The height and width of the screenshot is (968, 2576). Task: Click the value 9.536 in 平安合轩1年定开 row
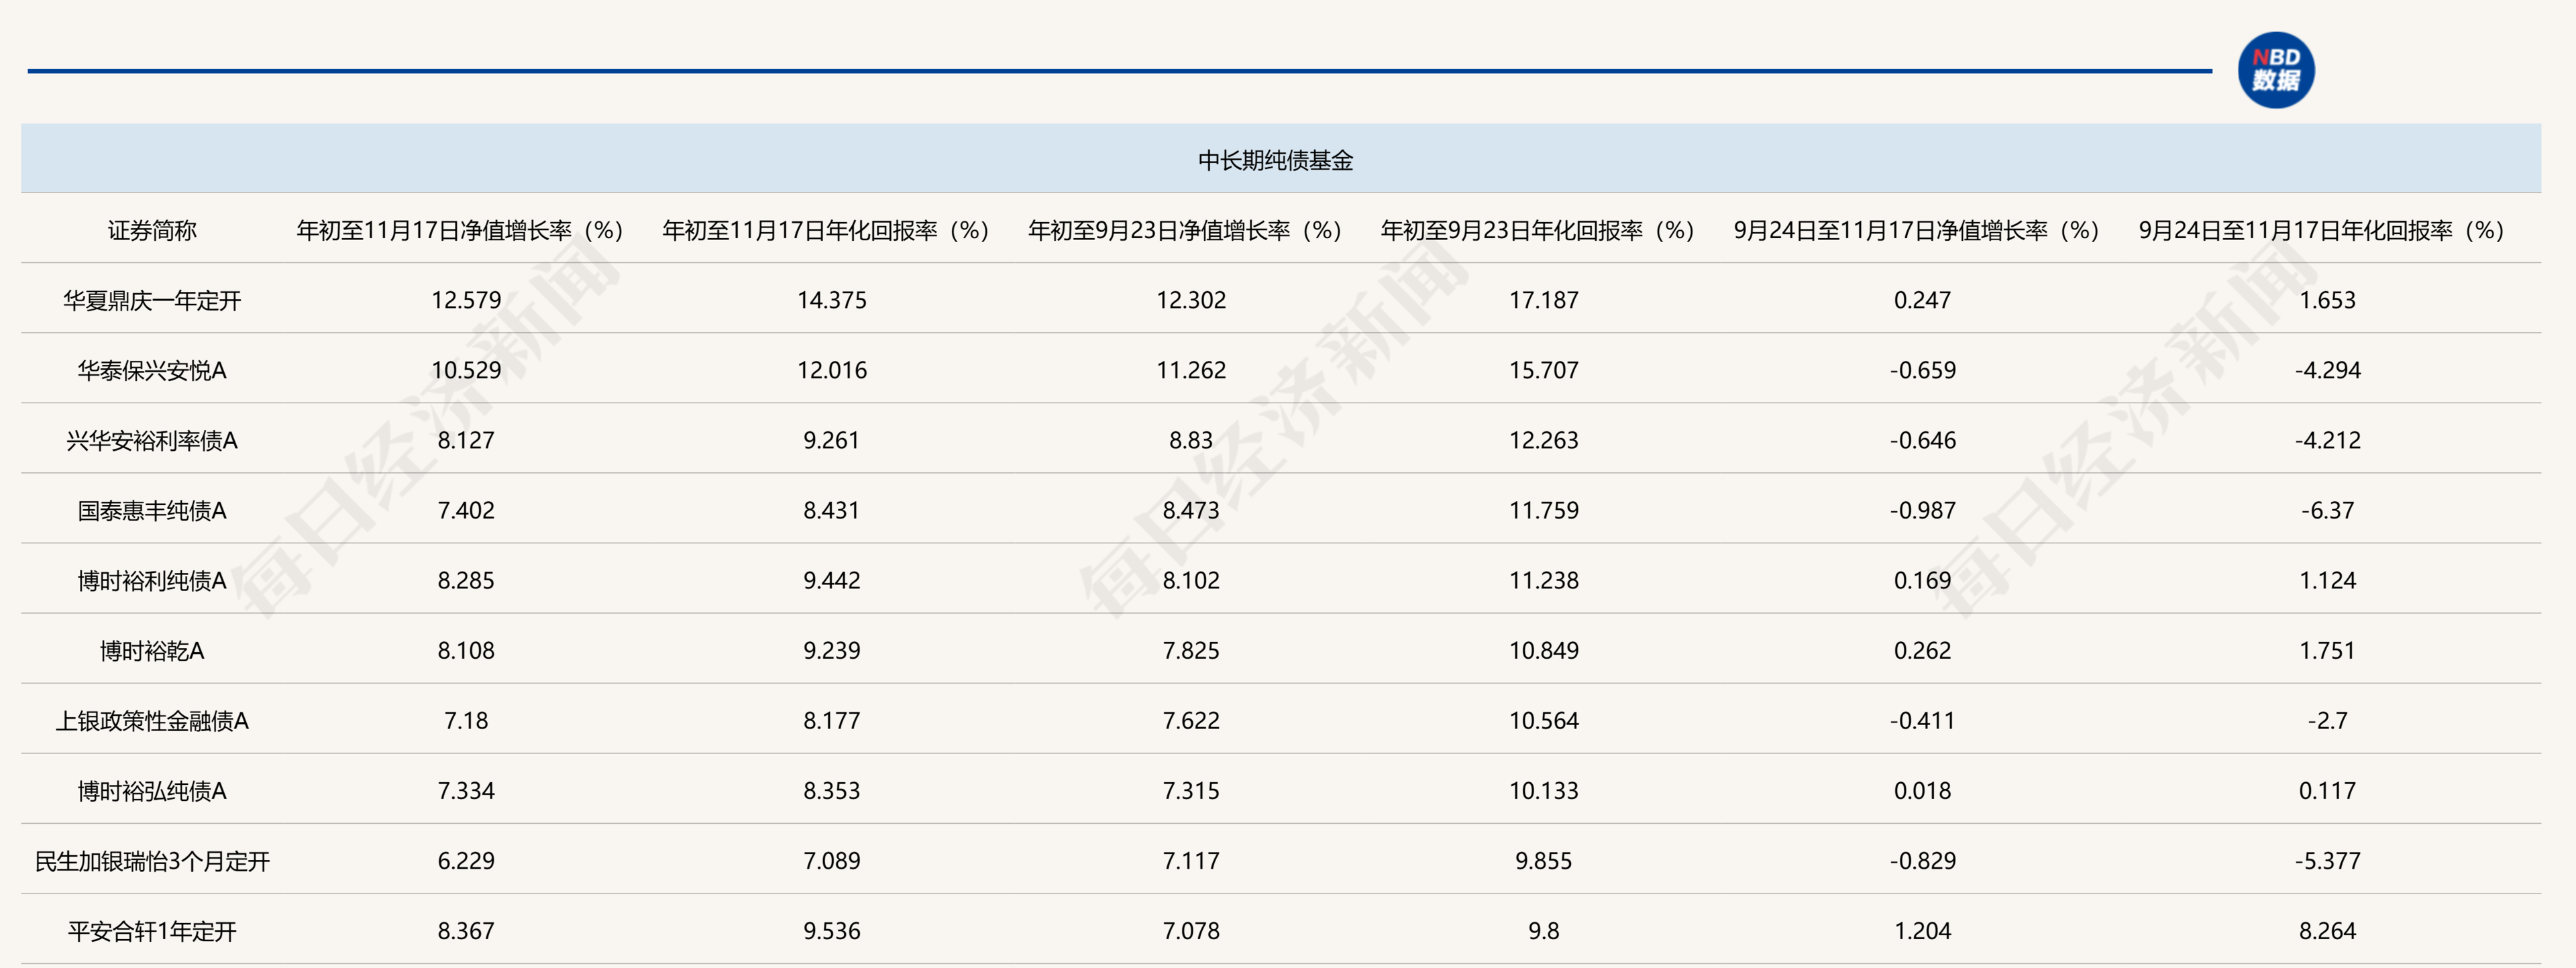(x=832, y=930)
